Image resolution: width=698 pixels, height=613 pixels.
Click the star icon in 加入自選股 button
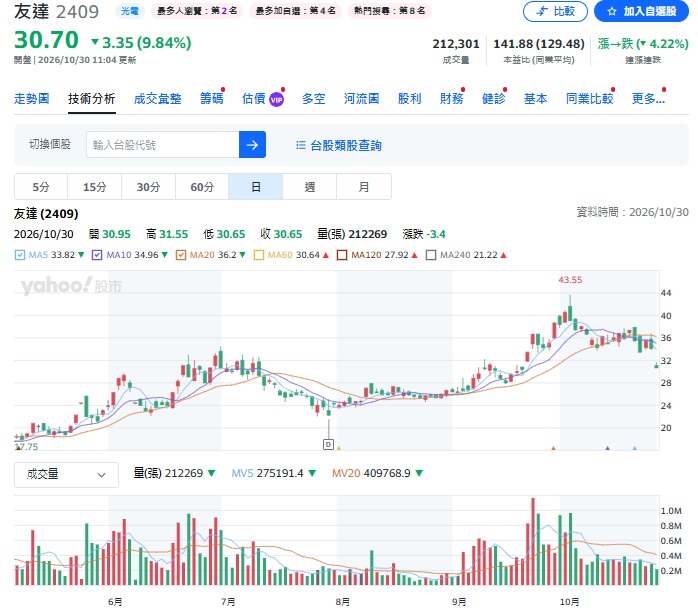(x=612, y=11)
